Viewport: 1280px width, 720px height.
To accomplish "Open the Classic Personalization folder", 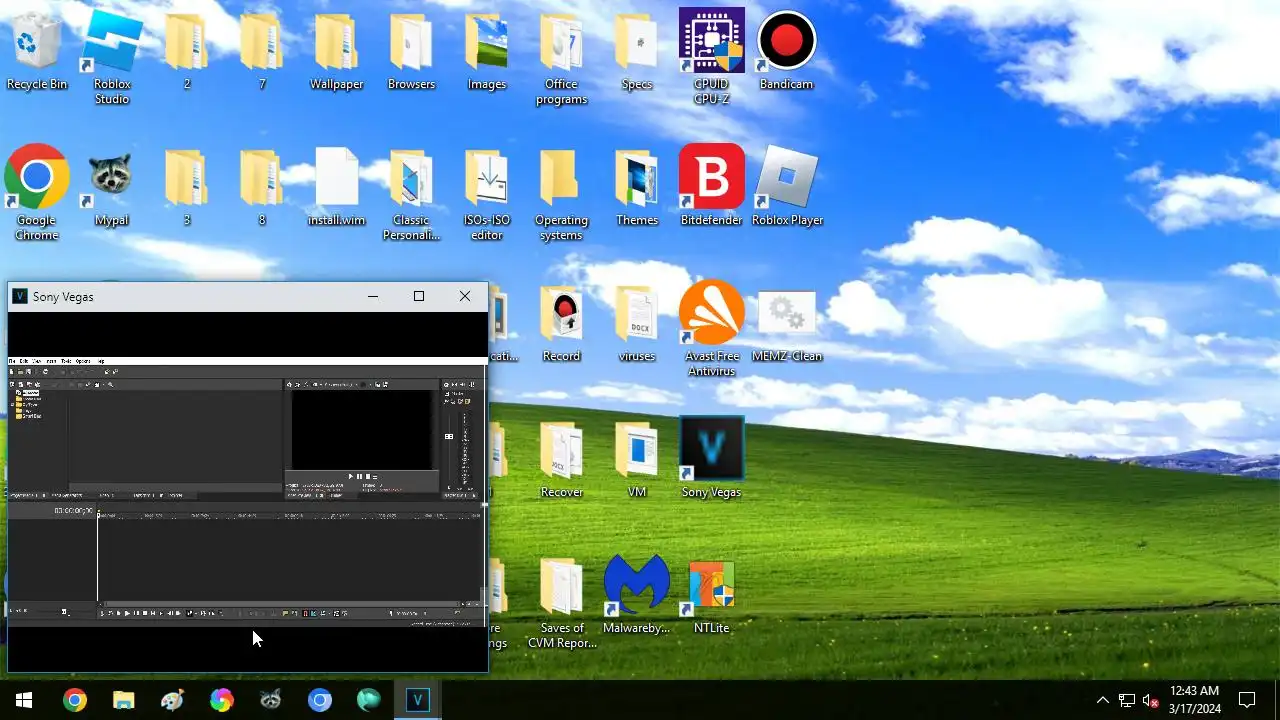I will point(412,192).
